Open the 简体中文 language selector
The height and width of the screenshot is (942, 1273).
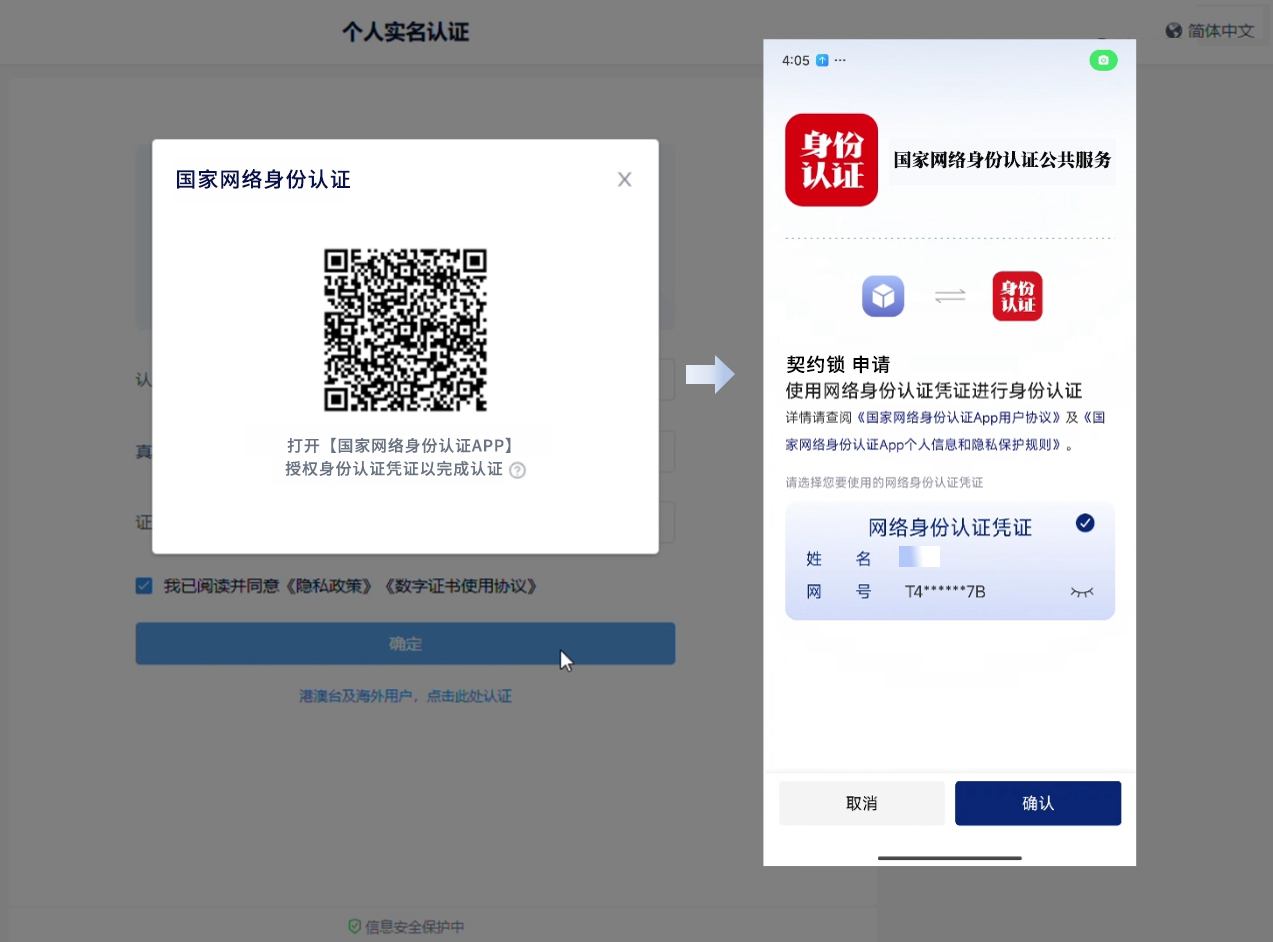[x=1210, y=31]
